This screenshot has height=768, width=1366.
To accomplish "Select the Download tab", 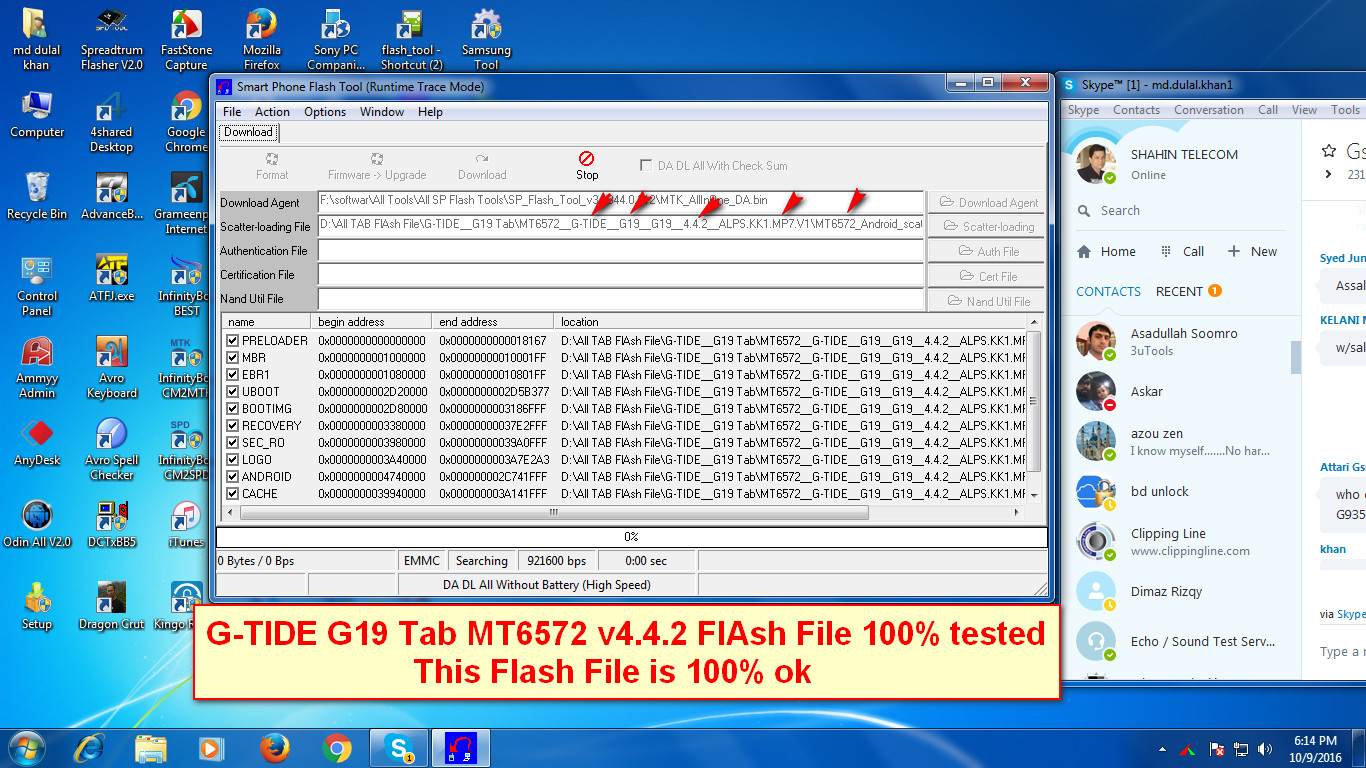I will (248, 132).
